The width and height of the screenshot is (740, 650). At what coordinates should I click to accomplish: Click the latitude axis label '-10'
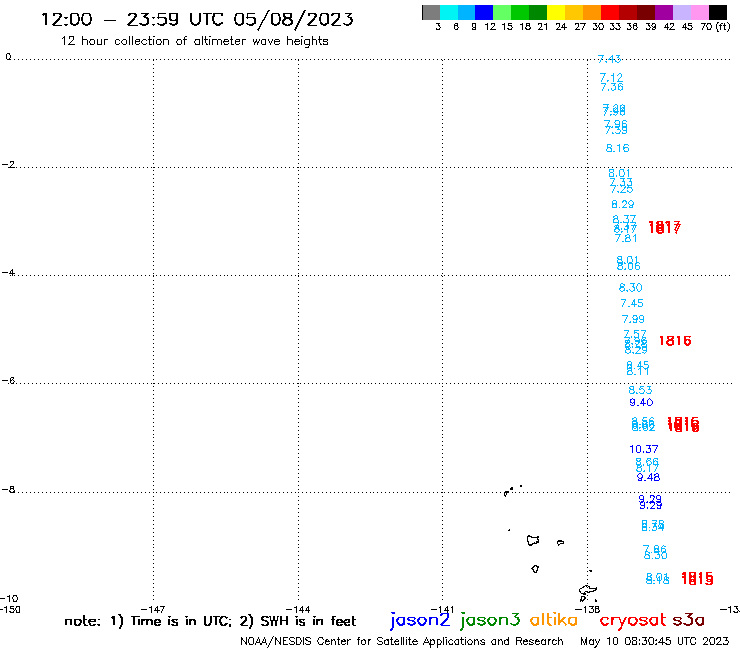coord(9,599)
